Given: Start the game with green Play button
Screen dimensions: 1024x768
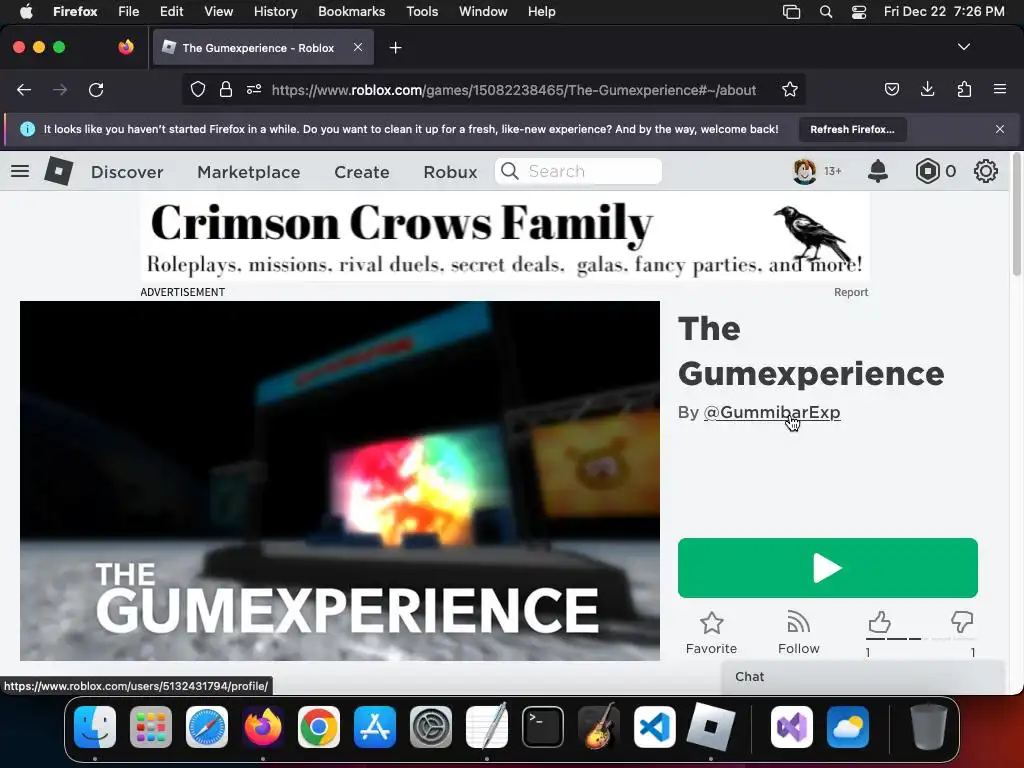Looking at the screenshot, I should coord(827,568).
